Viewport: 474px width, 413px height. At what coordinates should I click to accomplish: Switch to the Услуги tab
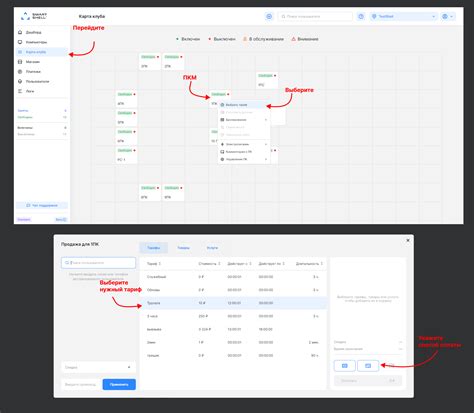pos(212,248)
